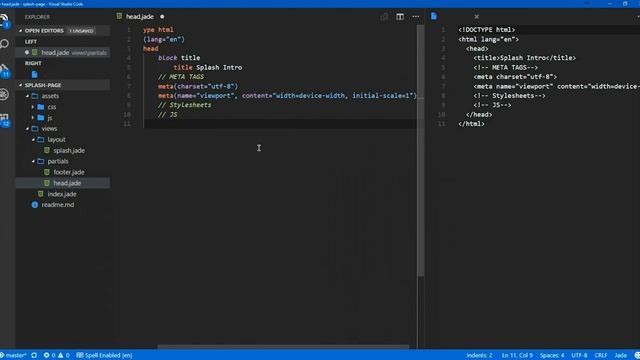Viewport: 640px width, 360px height.
Task: Click the 1 UNSAVED badge
Action: point(81,31)
